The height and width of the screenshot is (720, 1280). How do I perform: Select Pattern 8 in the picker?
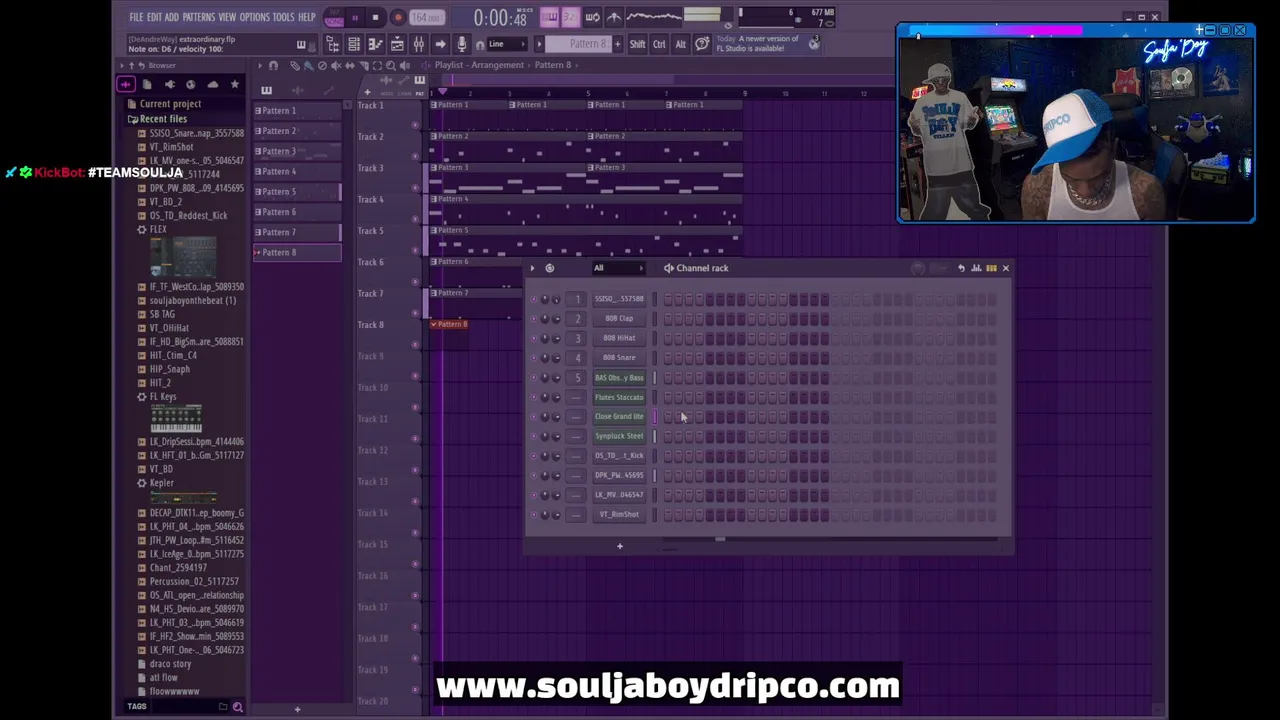coord(296,252)
